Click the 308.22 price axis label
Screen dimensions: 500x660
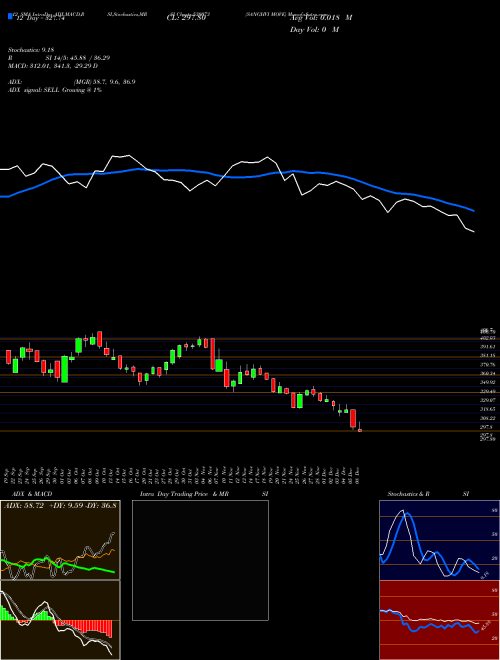pos(490,418)
